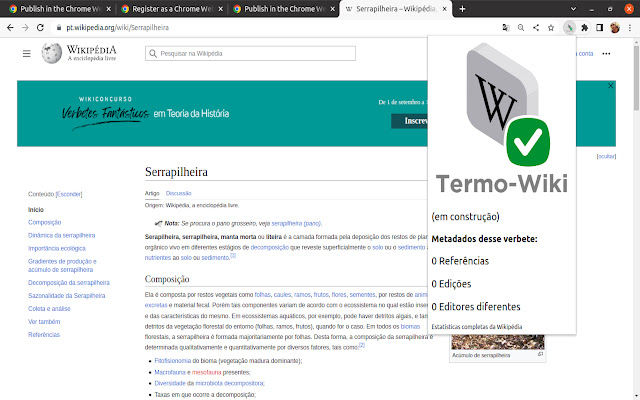Open Wikipedia's hamburger main menu
Screen dimensions: 640x400
(27, 53)
